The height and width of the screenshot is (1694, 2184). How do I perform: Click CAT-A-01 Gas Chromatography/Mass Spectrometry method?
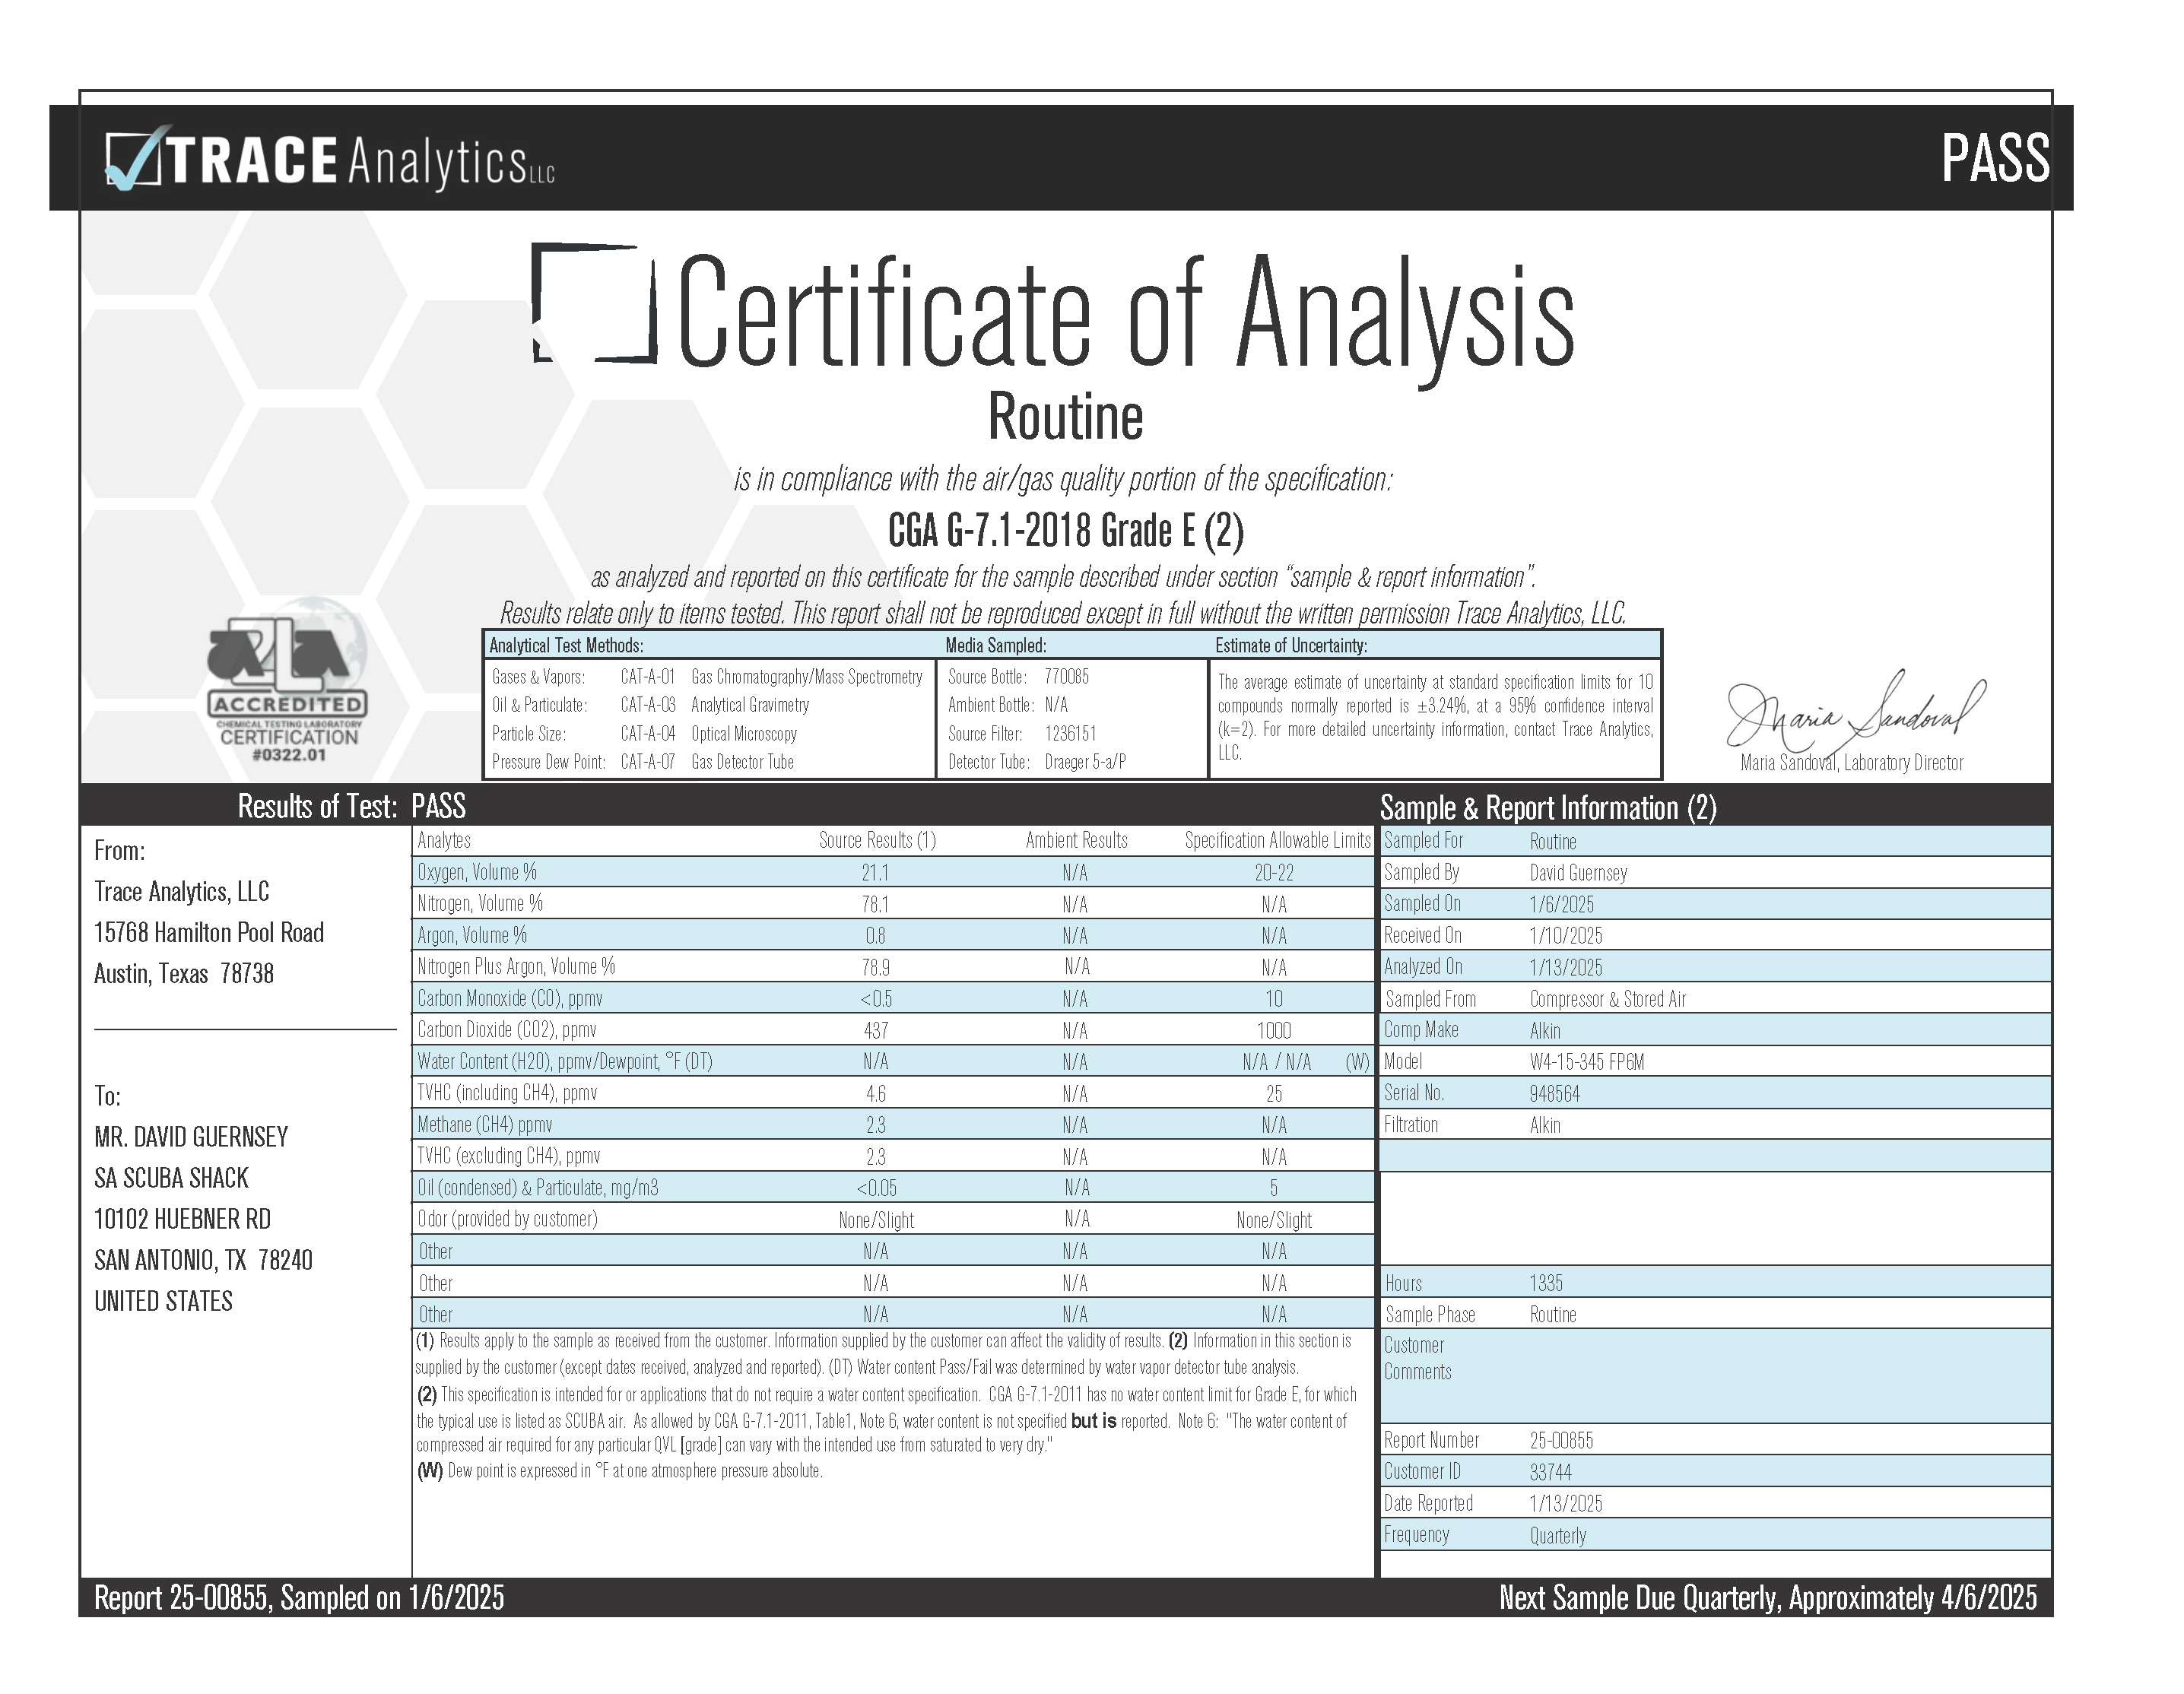(771, 677)
